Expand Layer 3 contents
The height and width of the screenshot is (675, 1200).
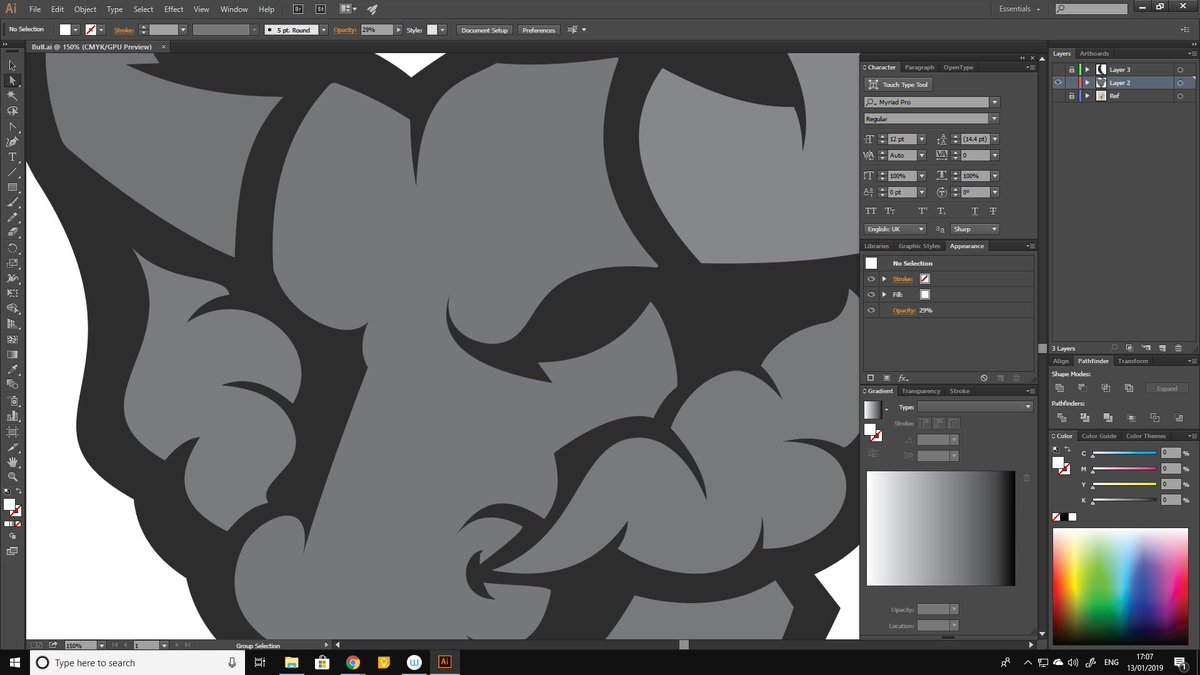(x=1087, y=69)
